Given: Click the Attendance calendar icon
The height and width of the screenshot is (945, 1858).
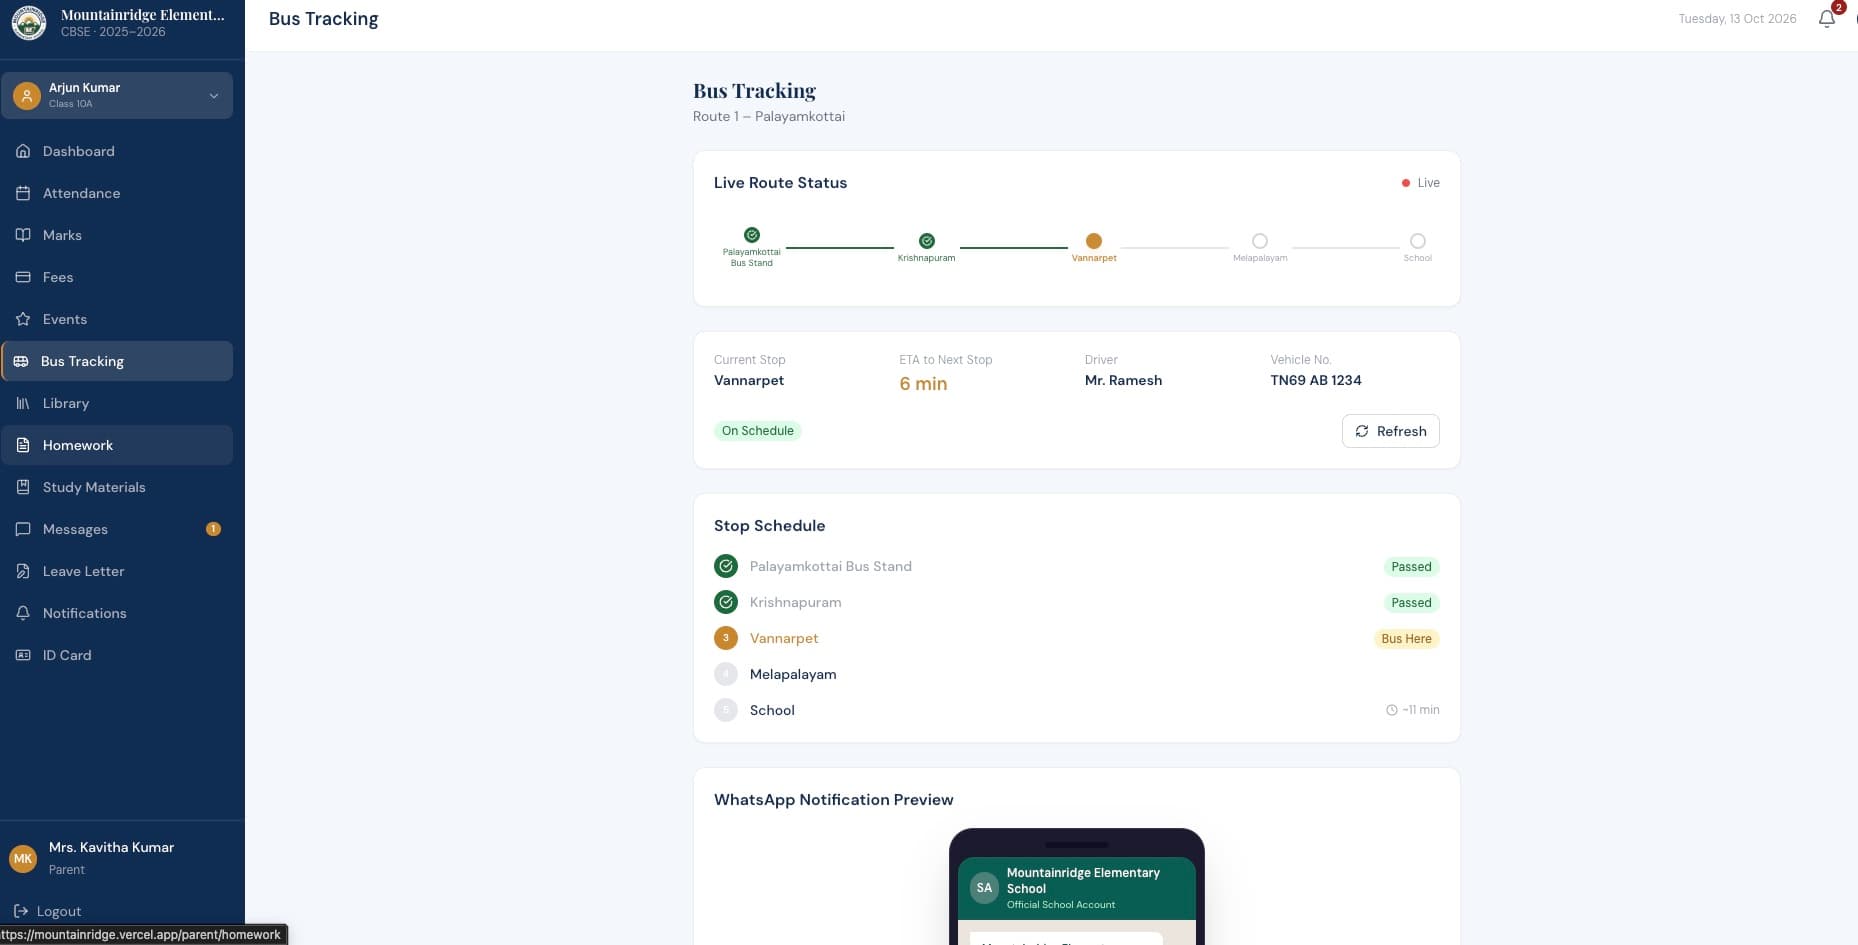Looking at the screenshot, I should click(23, 193).
